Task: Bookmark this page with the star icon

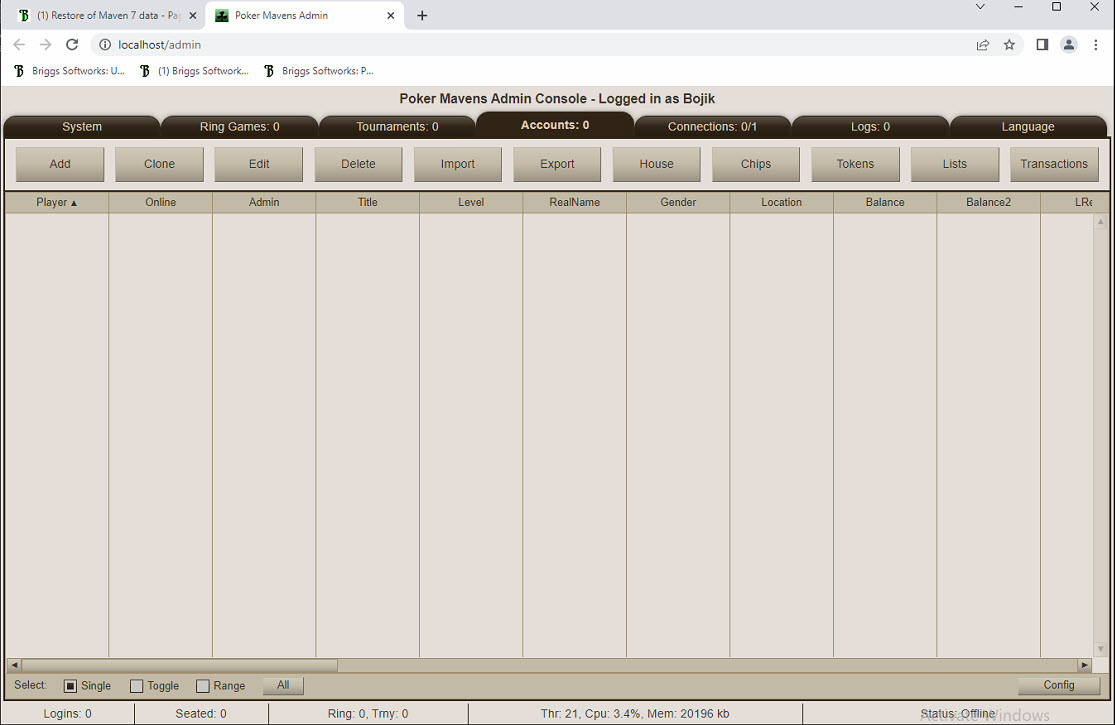Action: tap(1009, 45)
